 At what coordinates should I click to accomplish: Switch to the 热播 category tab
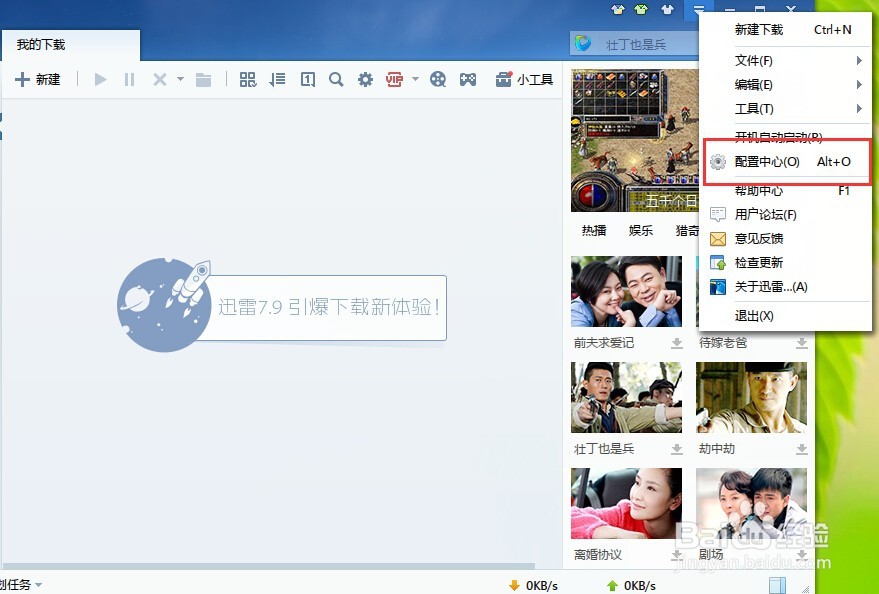(594, 230)
